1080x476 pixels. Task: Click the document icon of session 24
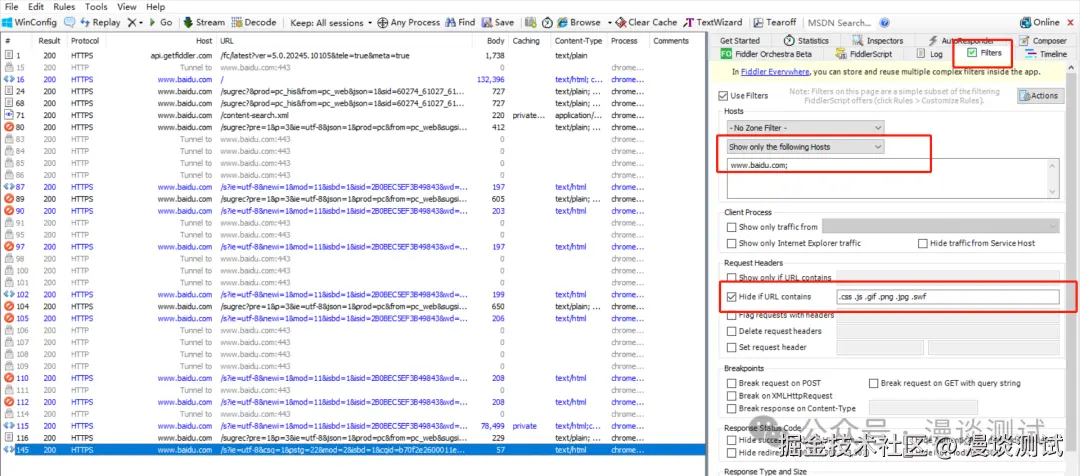pyautogui.click(x=9, y=91)
